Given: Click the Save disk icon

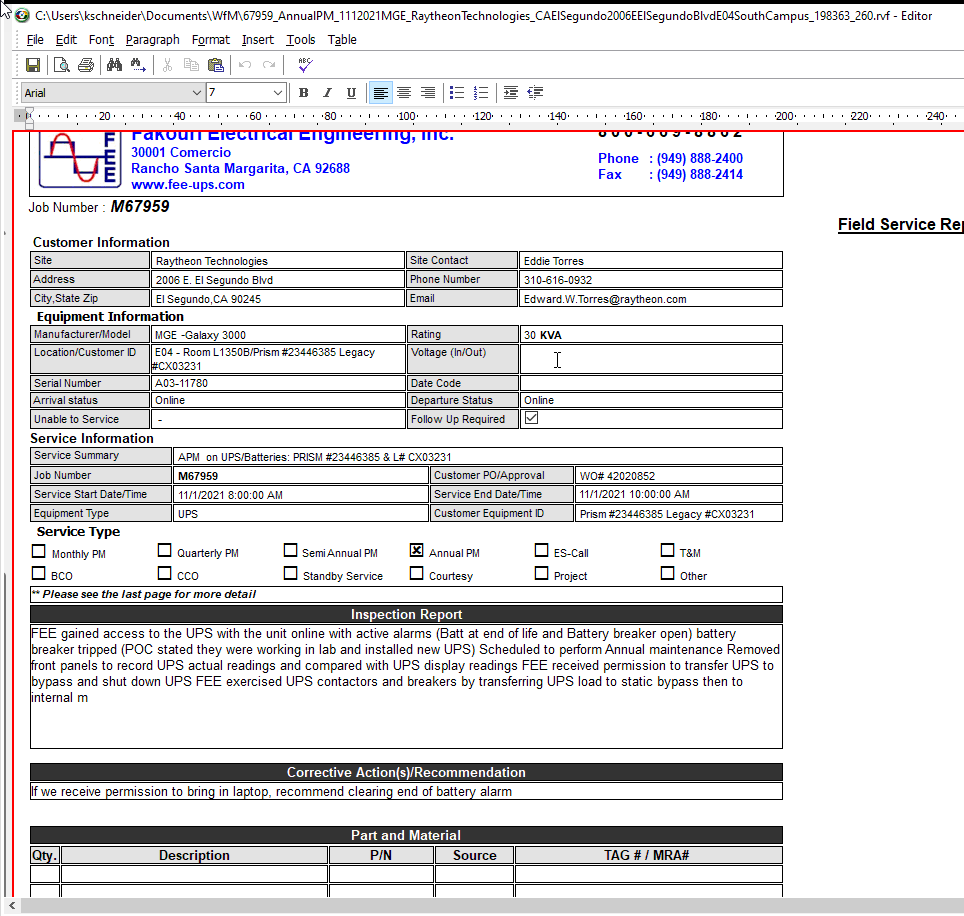Looking at the screenshot, I should tap(33, 65).
